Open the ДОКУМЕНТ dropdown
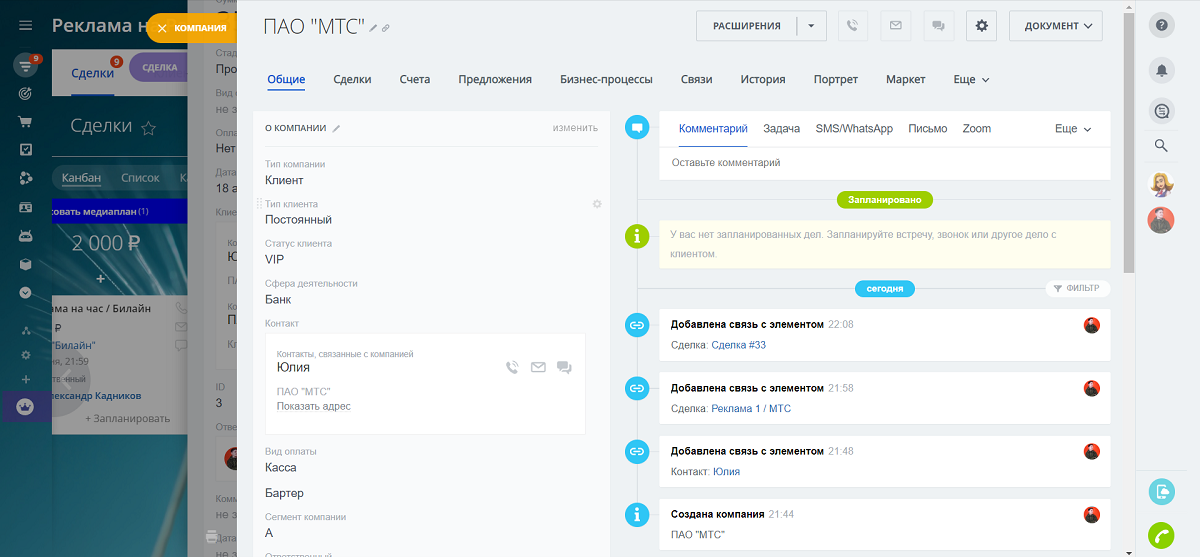 point(1056,26)
